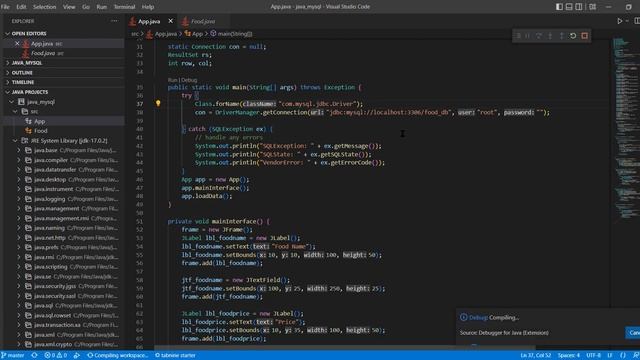Click the tabnine starter status item
The height and width of the screenshot is (360, 640).
coord(175,356)
